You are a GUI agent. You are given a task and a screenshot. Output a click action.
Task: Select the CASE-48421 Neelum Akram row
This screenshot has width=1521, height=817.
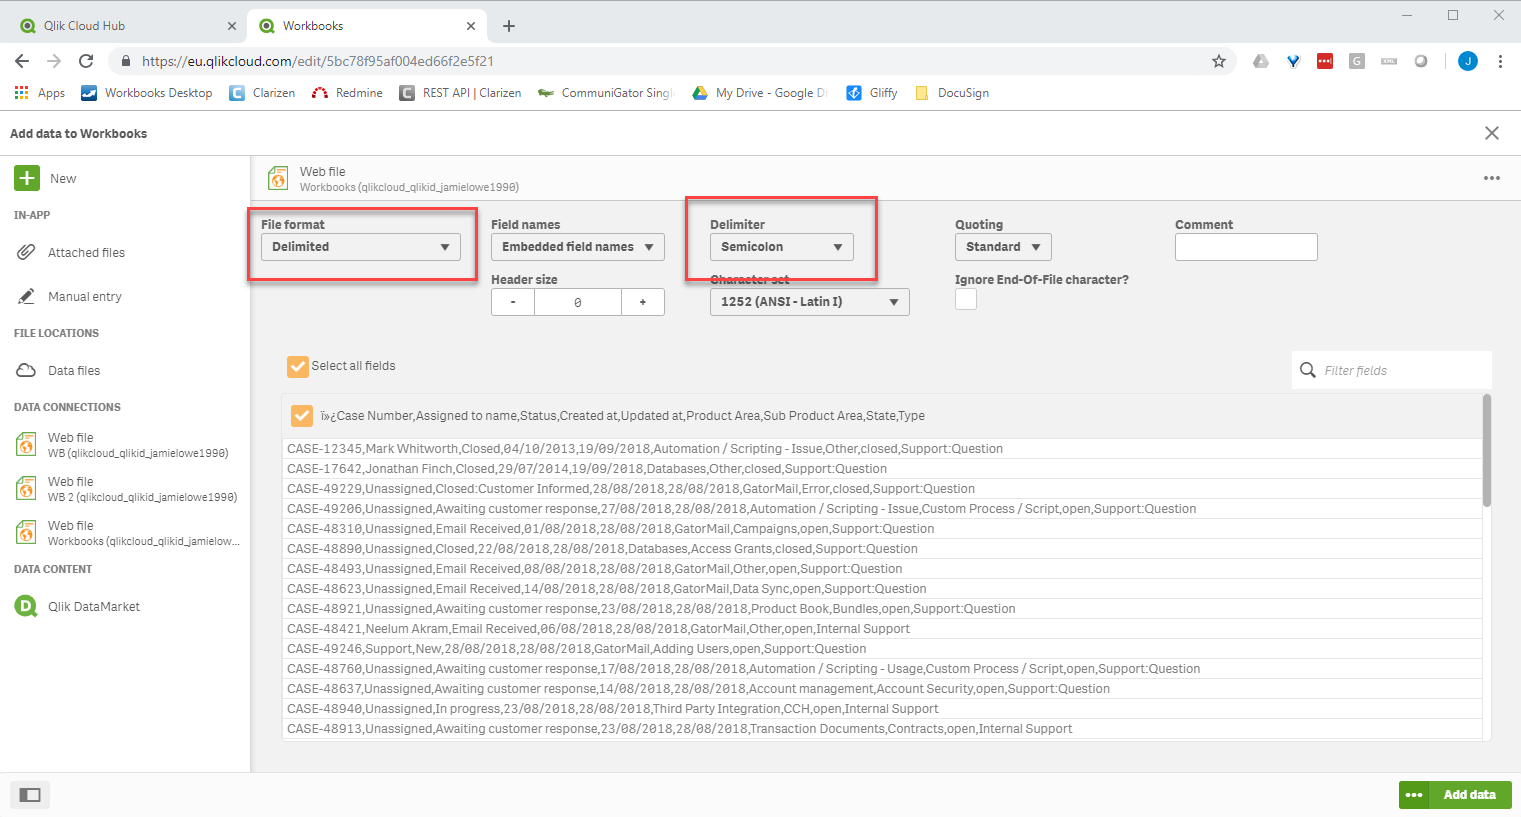pyautogui.click(x=882, y=629)
